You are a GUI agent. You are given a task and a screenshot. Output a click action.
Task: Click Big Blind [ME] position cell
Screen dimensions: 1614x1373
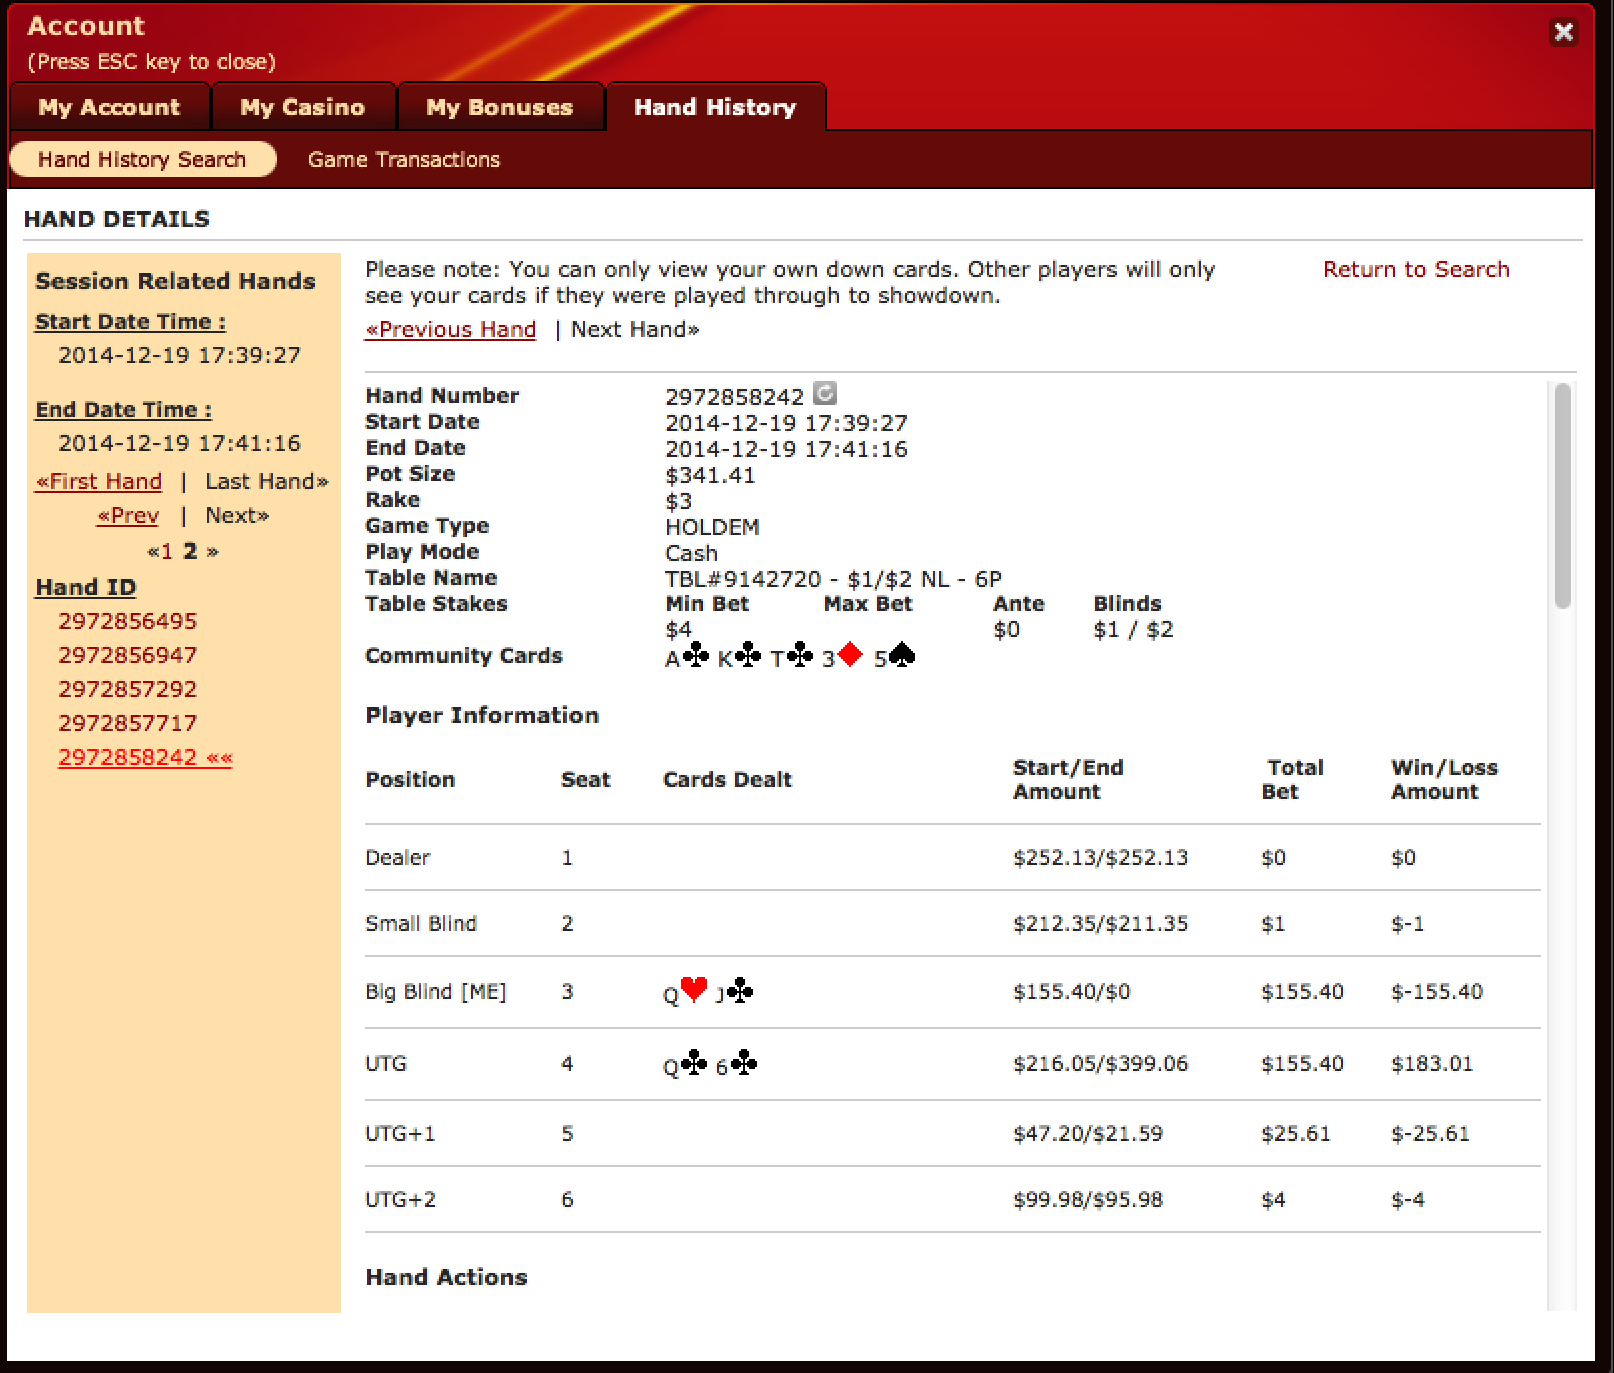pyautogui.click(x=436, y=992)
